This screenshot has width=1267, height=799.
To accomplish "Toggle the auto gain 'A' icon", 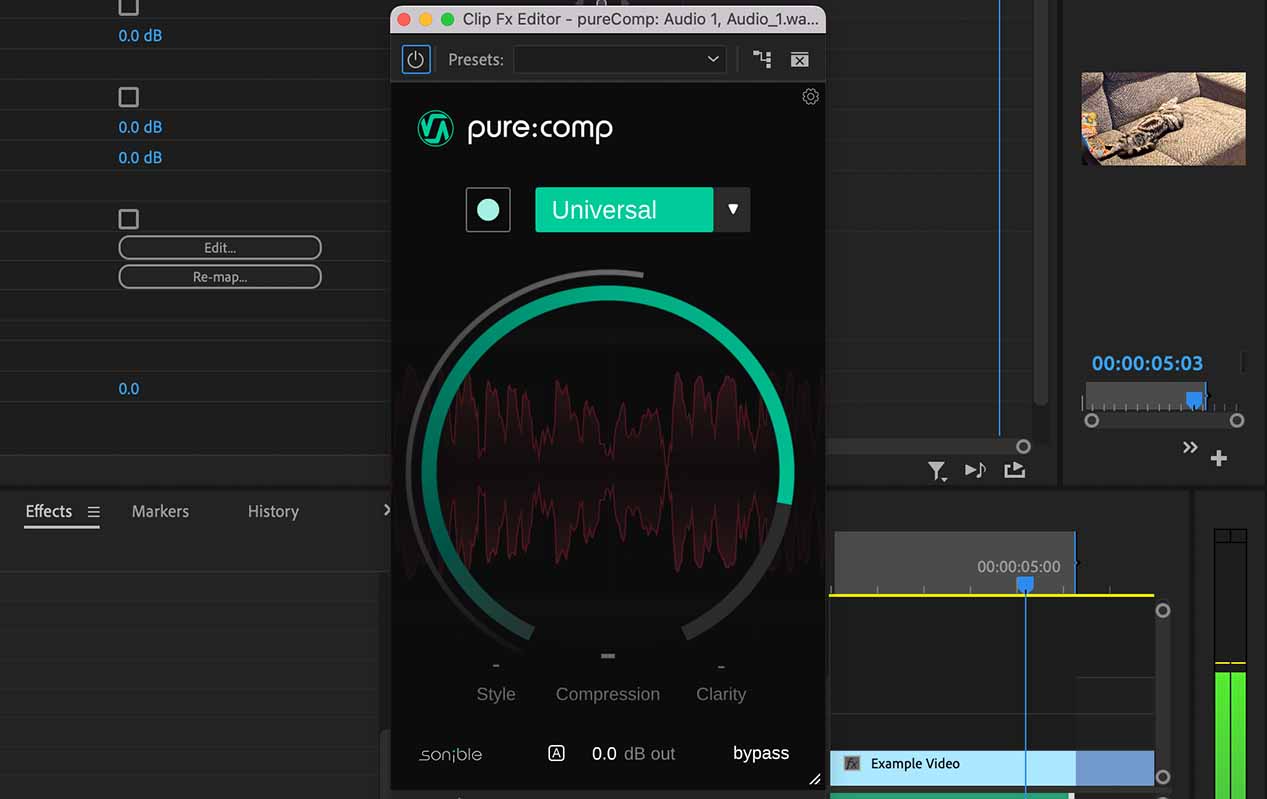I will (x=557, y=753).
